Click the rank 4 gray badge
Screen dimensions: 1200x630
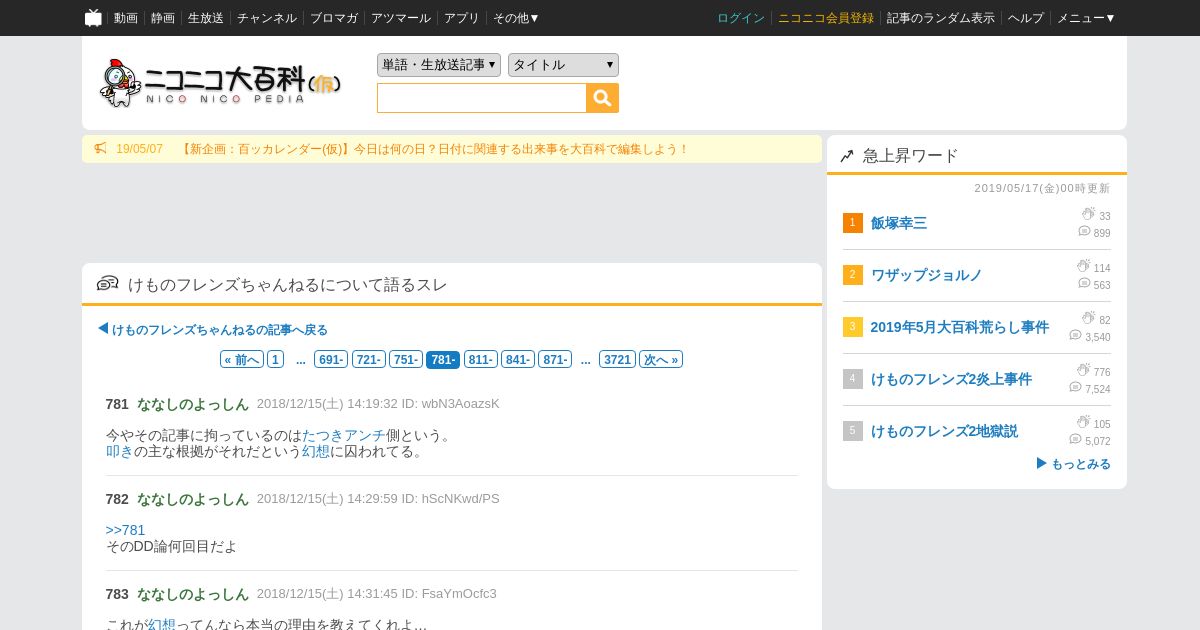(x=852, y=379)
